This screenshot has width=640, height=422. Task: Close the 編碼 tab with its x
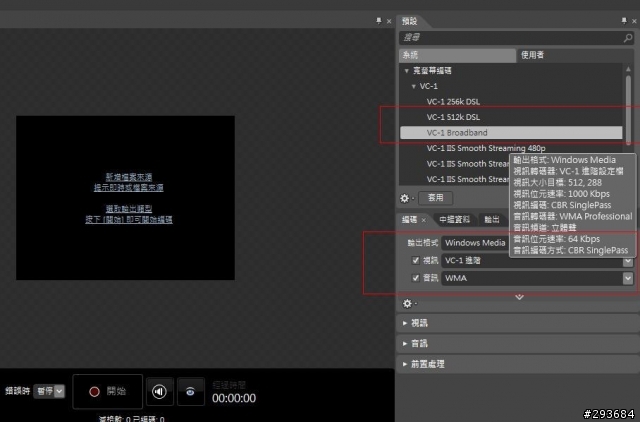tap(424, 220)
